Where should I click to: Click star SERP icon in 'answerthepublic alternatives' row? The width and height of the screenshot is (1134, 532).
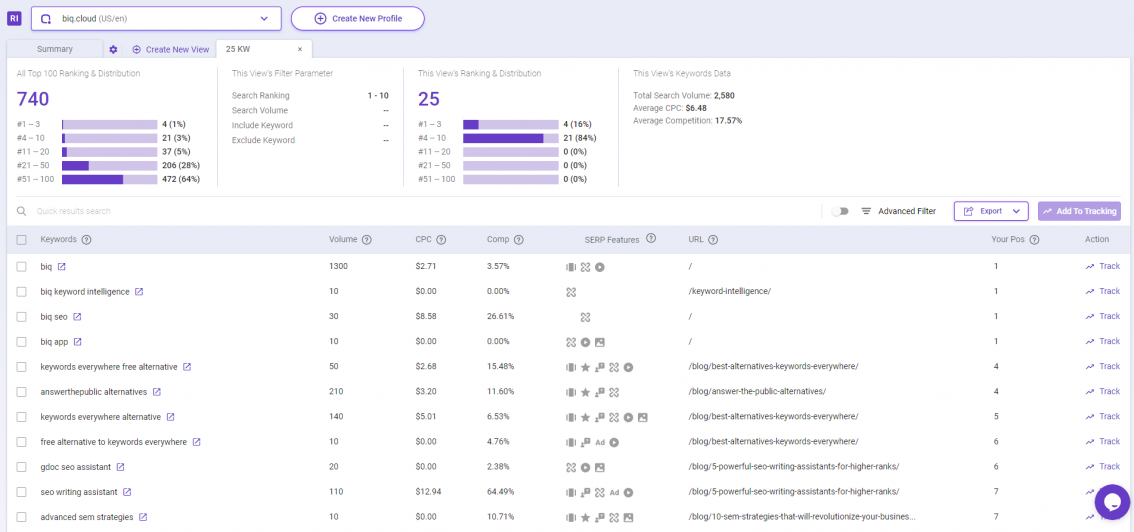[x=585, y=392]
